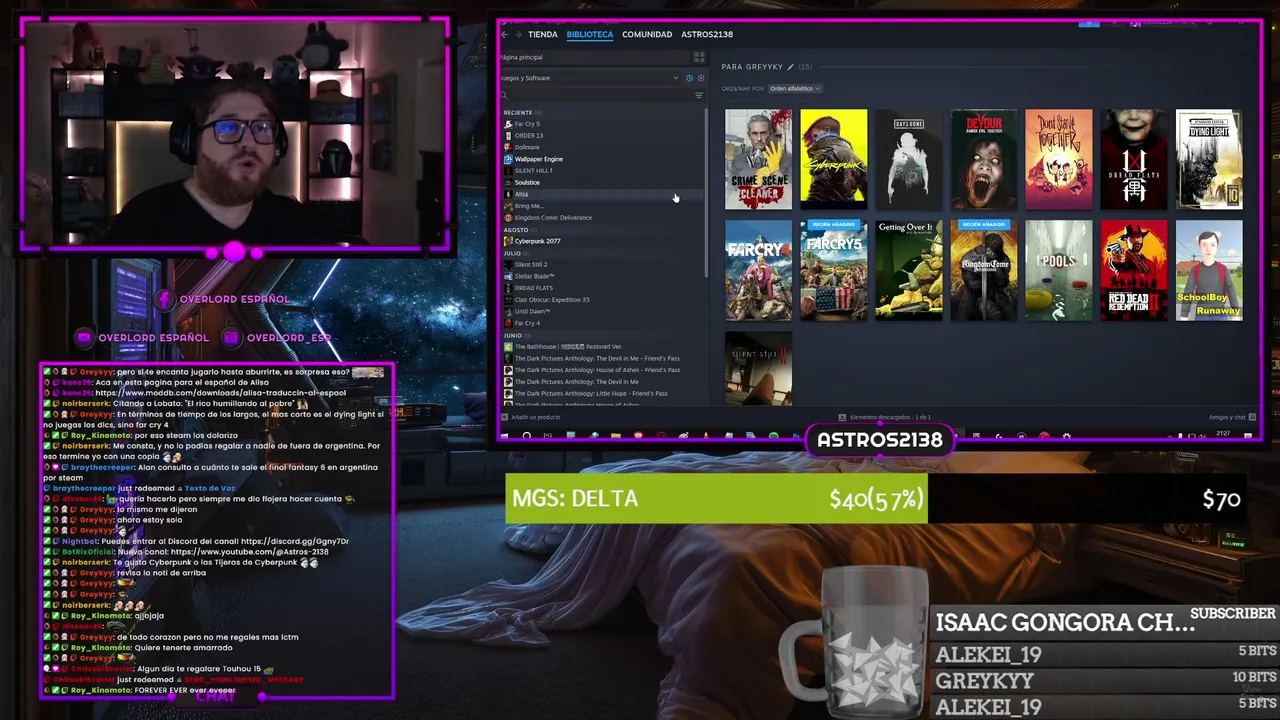
Task: Click the library search field
Action: pos(596,95)
